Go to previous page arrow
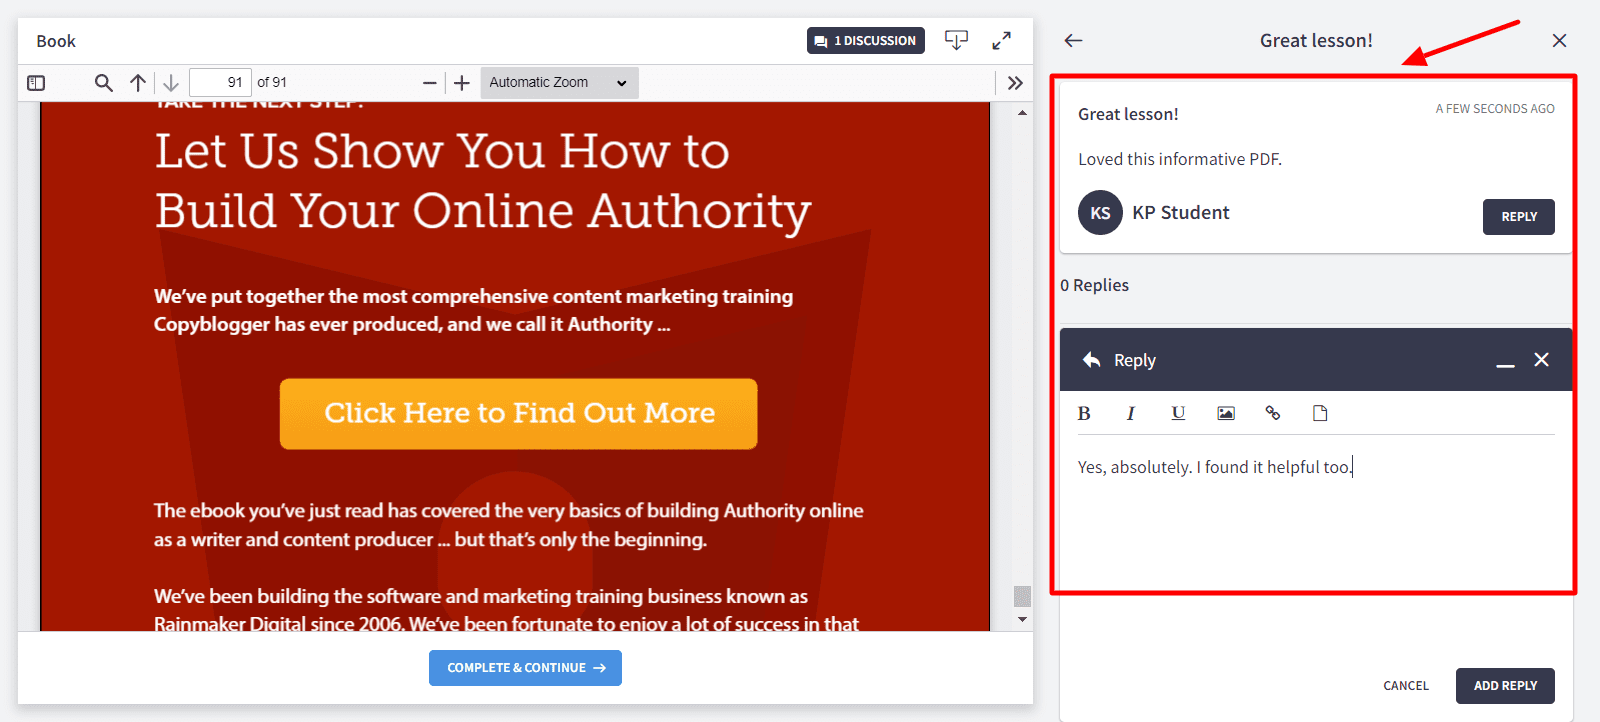1600x722 pixels. coord(138,83)
